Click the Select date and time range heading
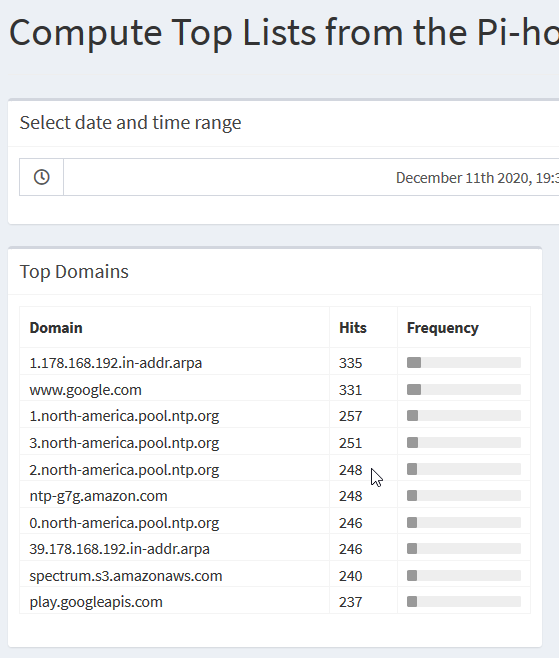This screenshot has height=658, width=559. [x=130, y=123]
